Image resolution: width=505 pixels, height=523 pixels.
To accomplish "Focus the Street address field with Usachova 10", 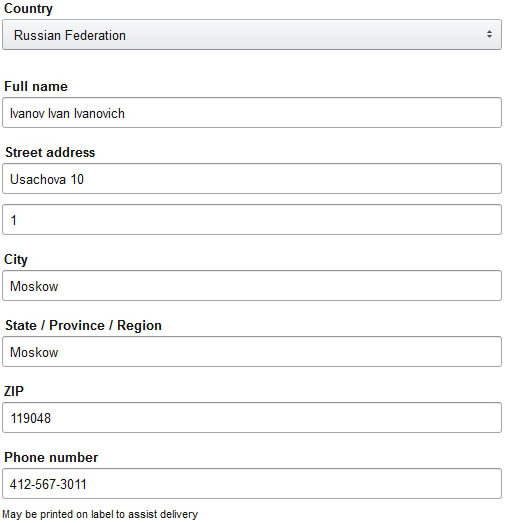I will [x=252, y=179].
